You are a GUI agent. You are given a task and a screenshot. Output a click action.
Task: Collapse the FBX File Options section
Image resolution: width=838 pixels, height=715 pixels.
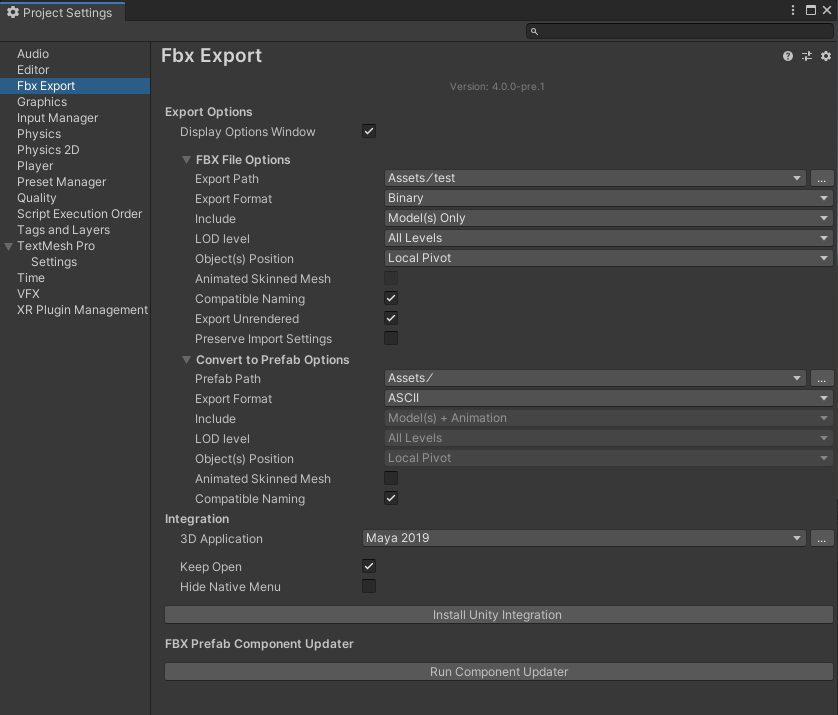186,159
